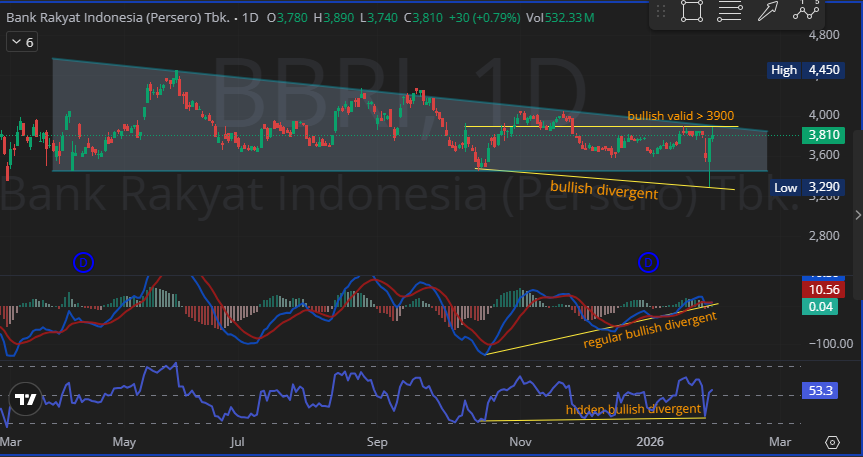863x457 pixels.
Task: Click the C3,810 close value
Action: click(423, 18)
